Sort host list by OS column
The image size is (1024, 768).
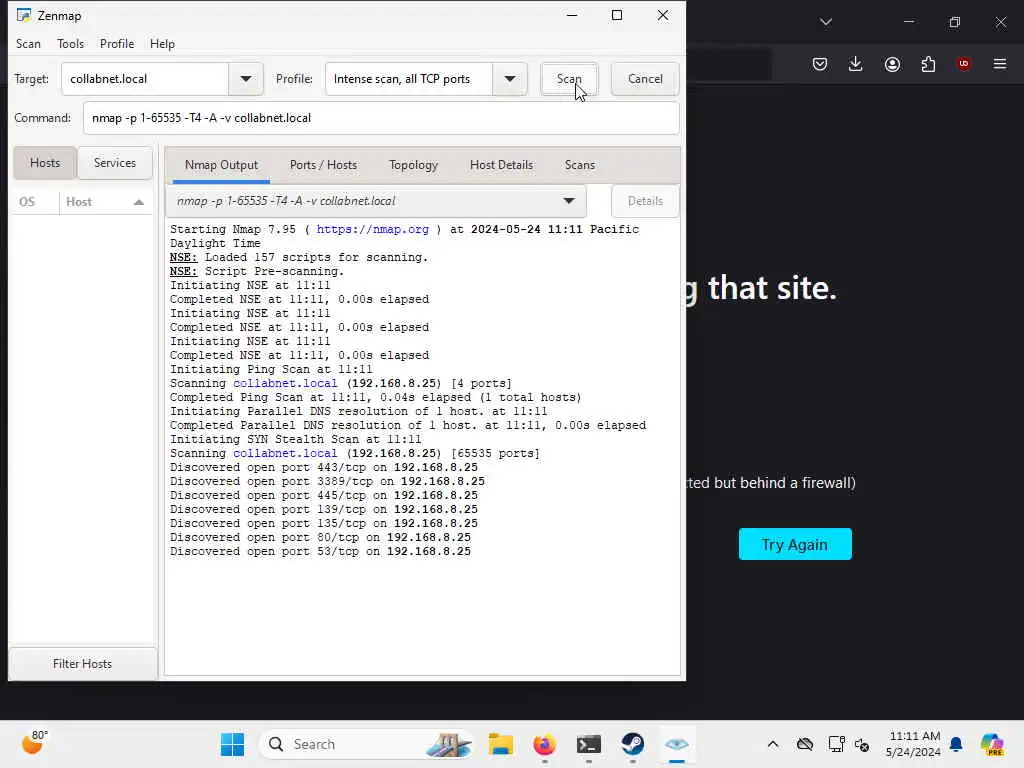tap(27, 202)
